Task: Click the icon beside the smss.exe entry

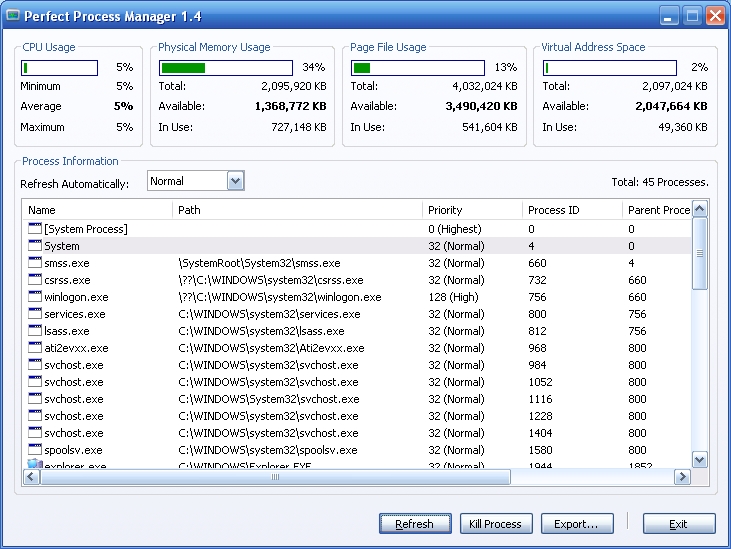Action: 35,262
